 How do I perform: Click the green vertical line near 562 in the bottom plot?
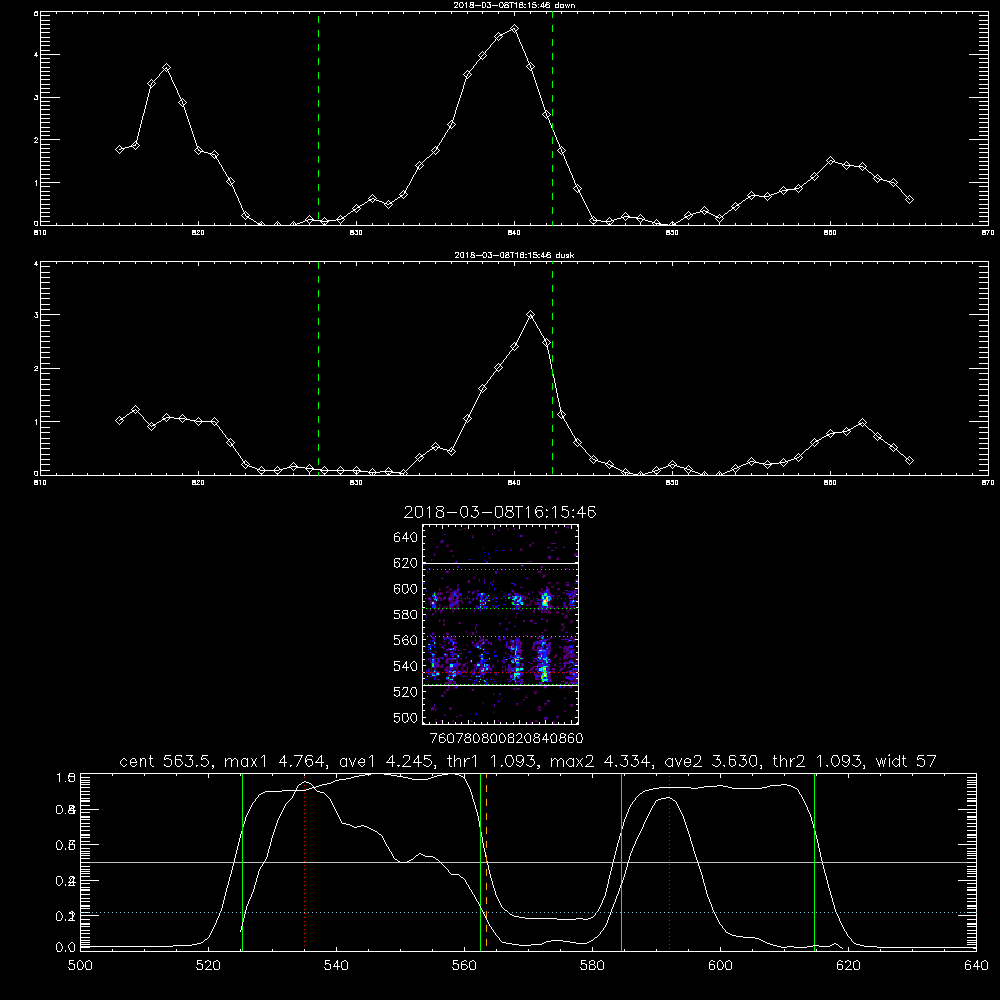(x=480, y=861)
